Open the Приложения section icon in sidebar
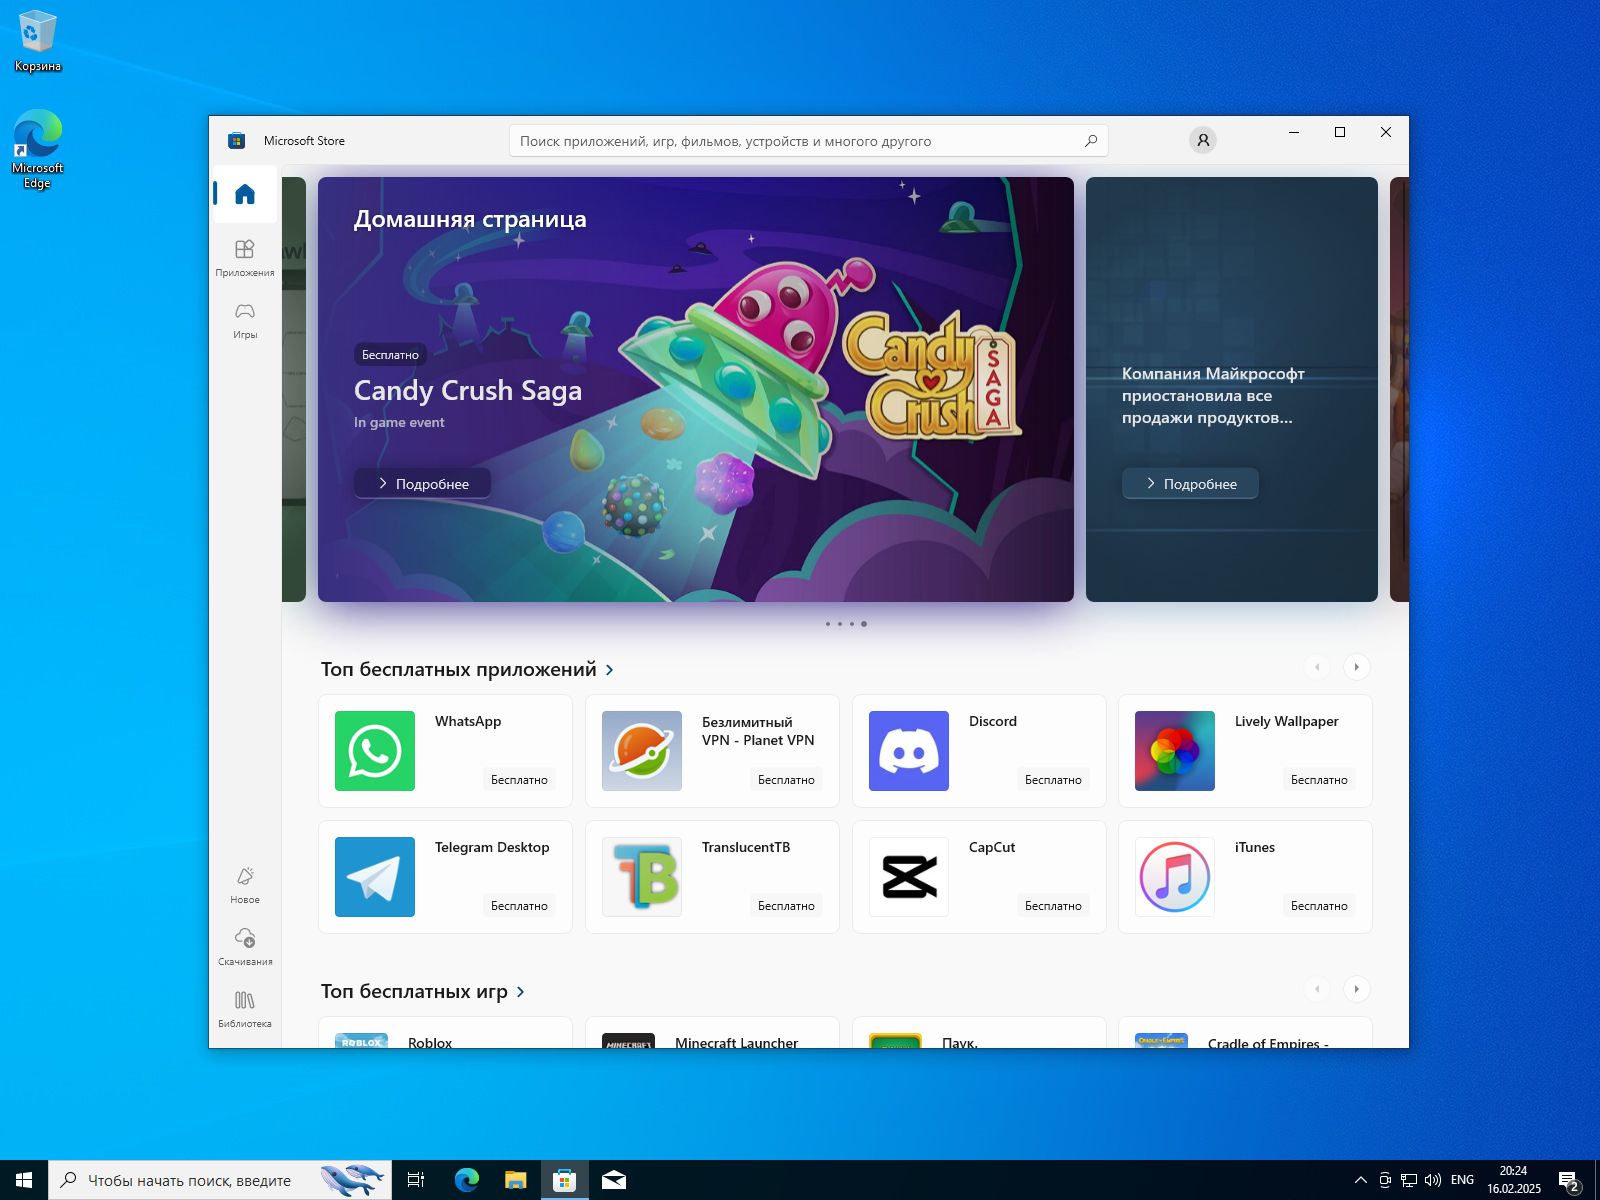 point(244,256)
